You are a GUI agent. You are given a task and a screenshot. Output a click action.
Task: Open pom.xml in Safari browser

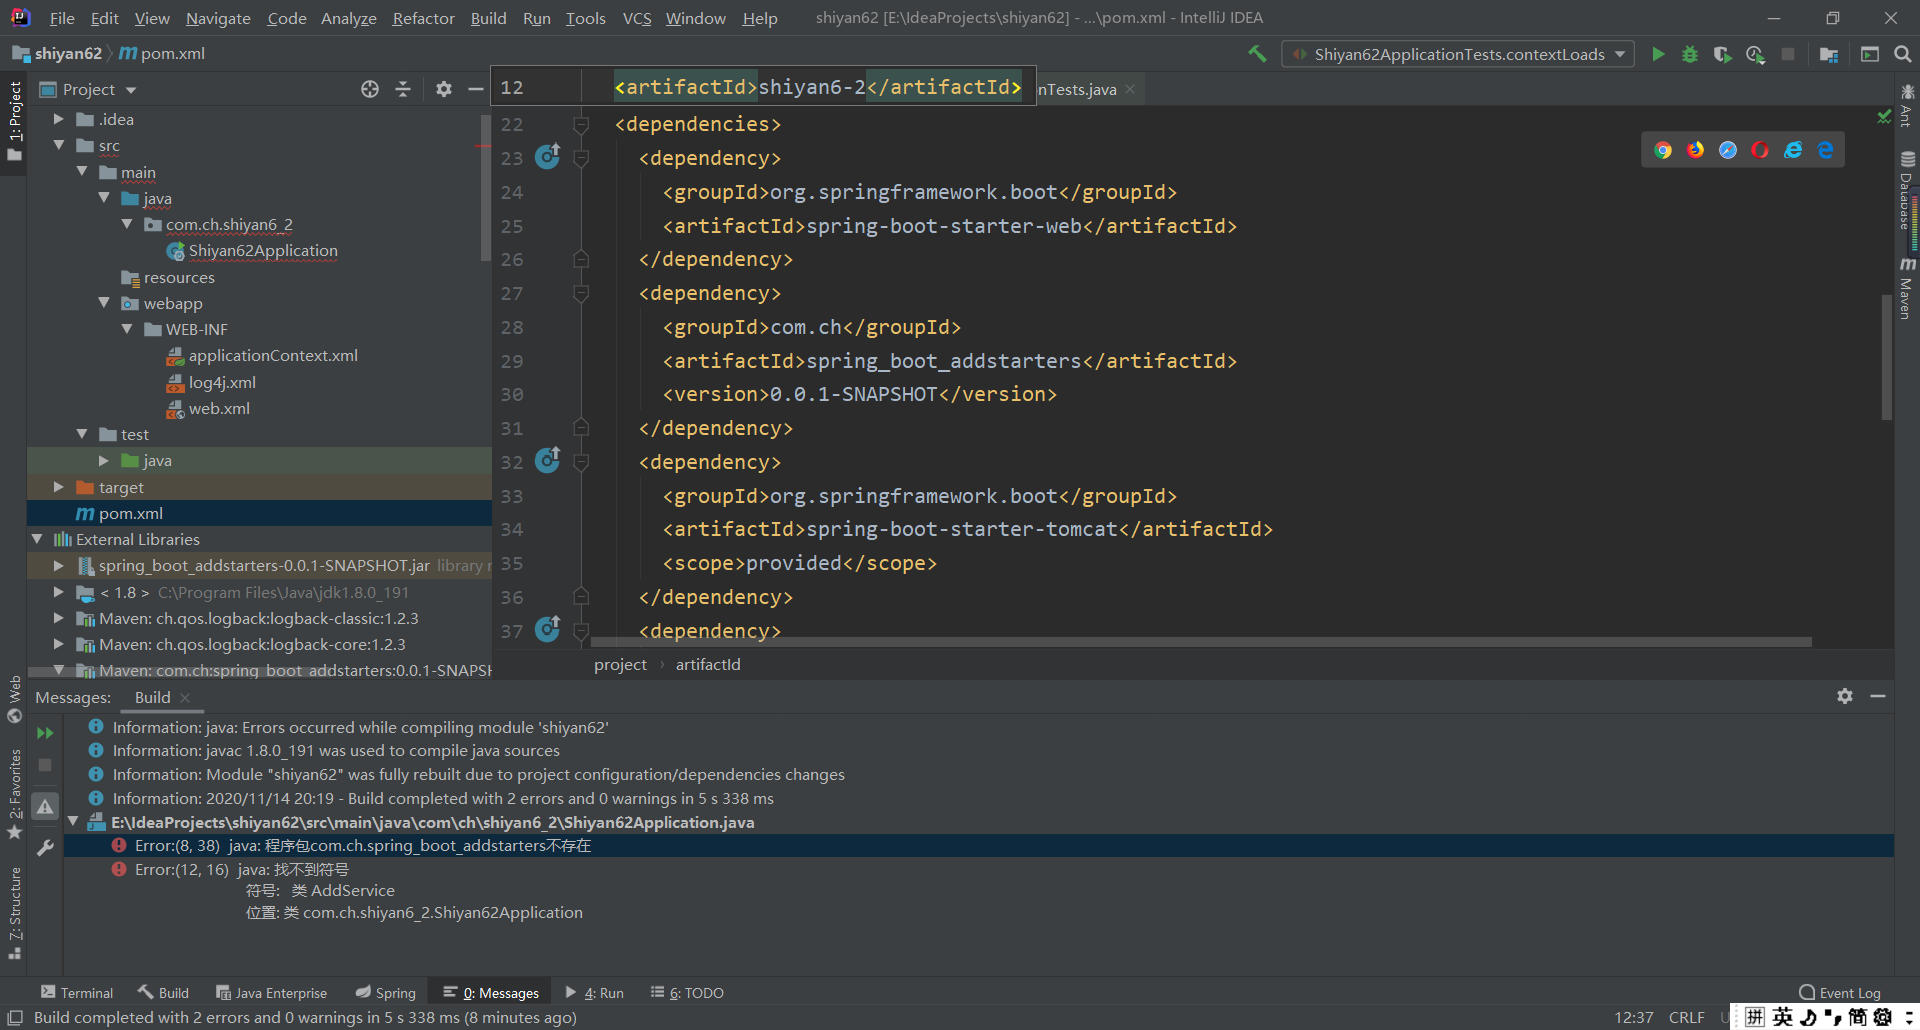point(1728,150)
